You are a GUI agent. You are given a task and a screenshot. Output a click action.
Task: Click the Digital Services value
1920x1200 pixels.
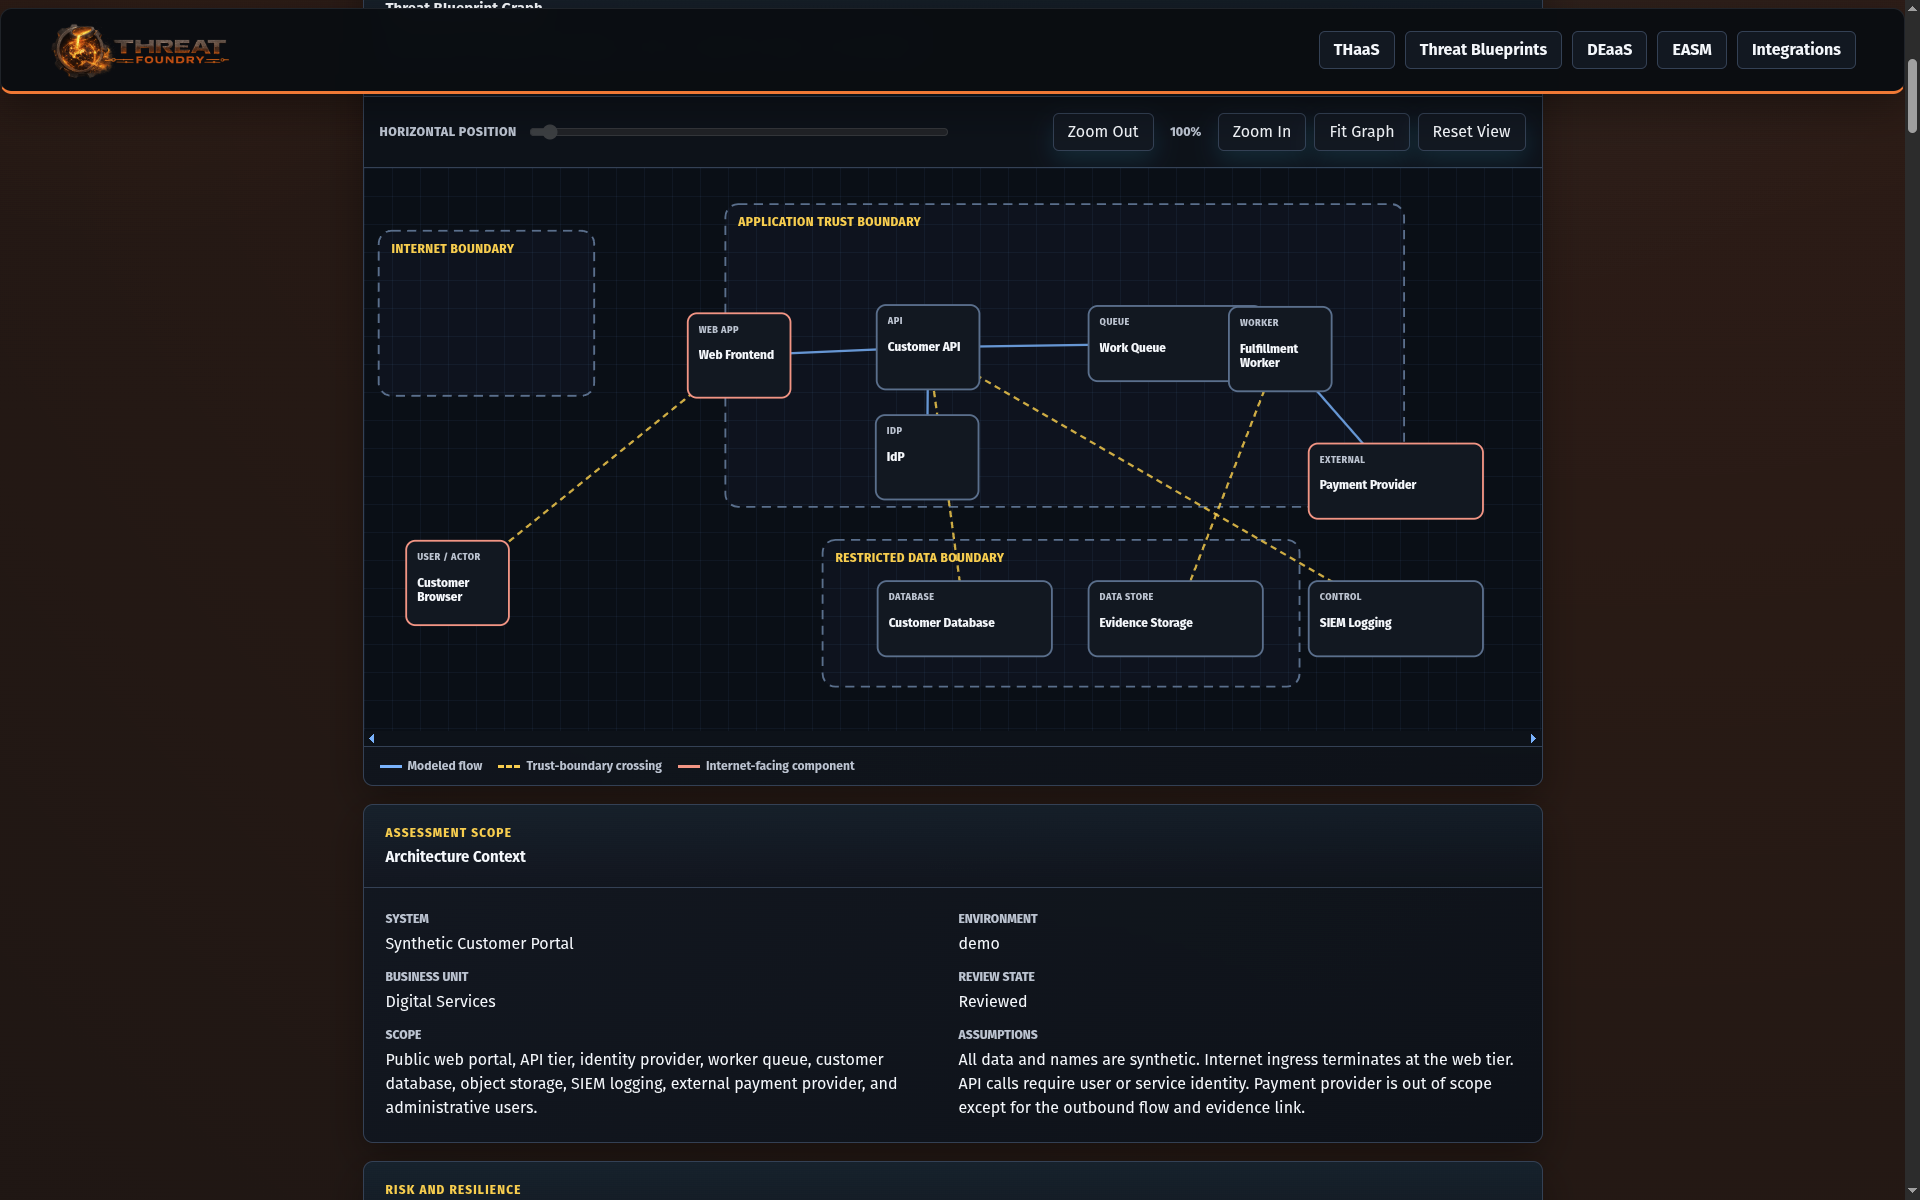click(440, 1002)
